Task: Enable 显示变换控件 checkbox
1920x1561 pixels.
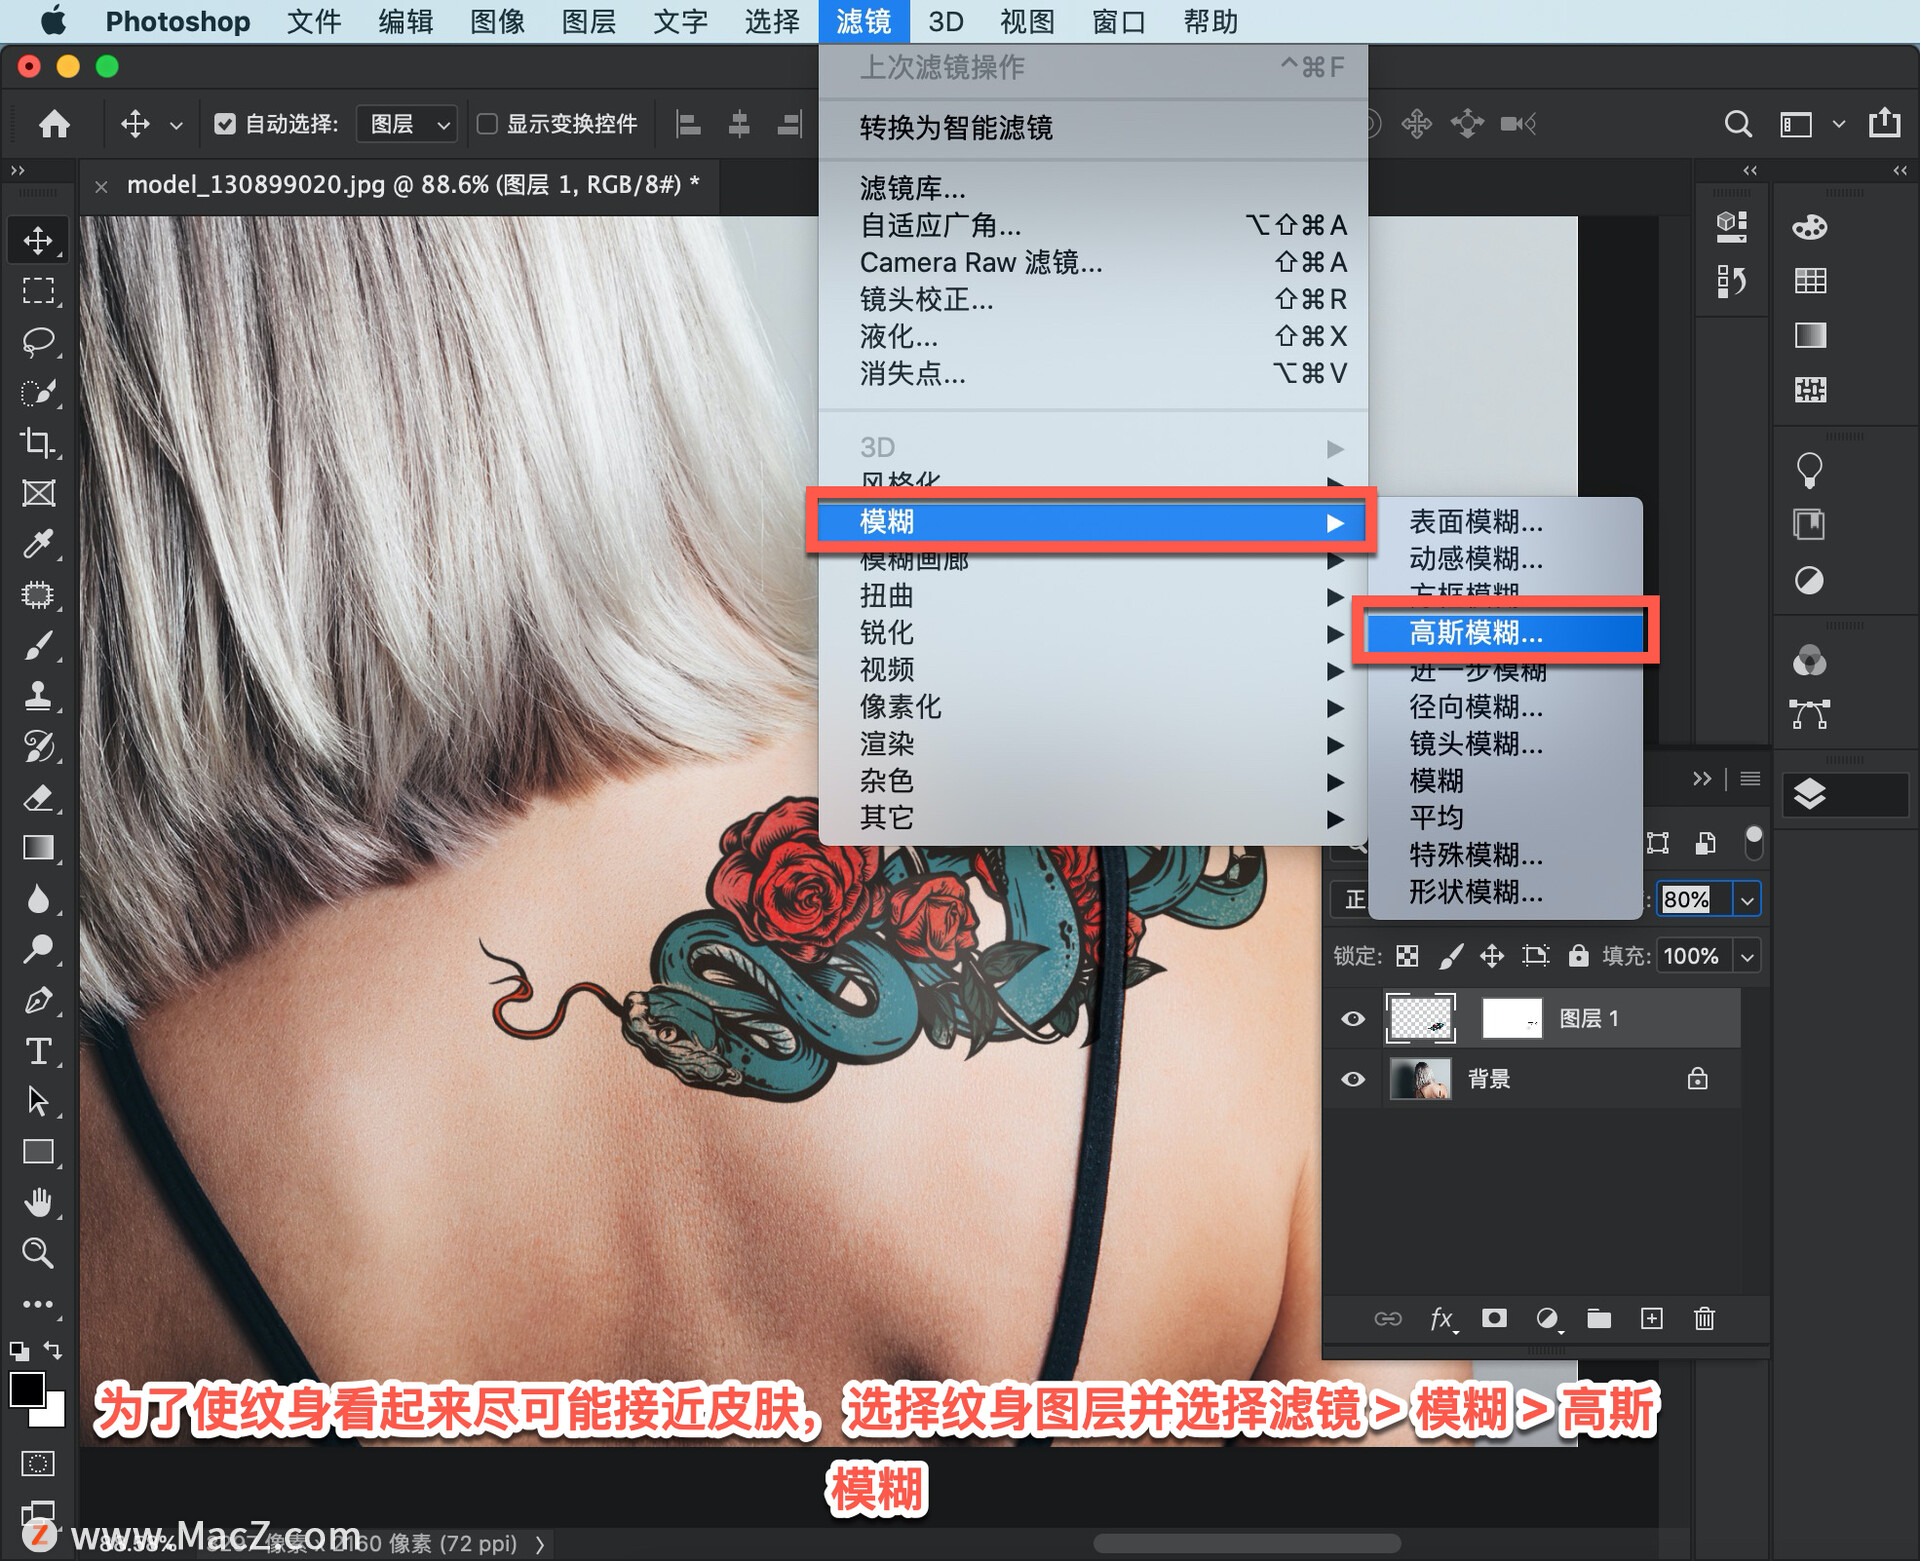Action: tap(487, 124)
